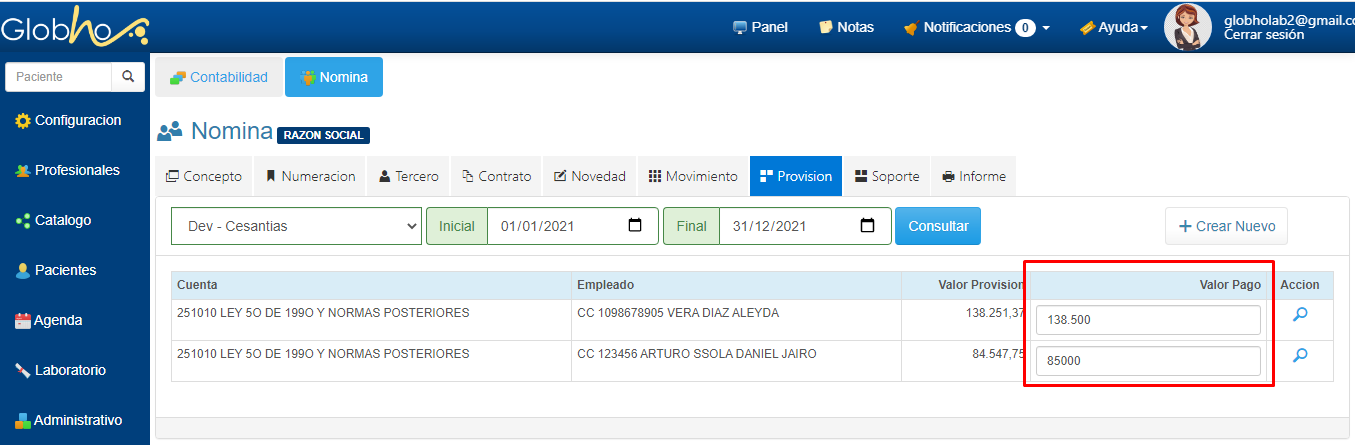Image resolution: width=1355 pixels, height=445 pixels.
Task: Open the Soporte tab
Action: click(x=887, y=176)
